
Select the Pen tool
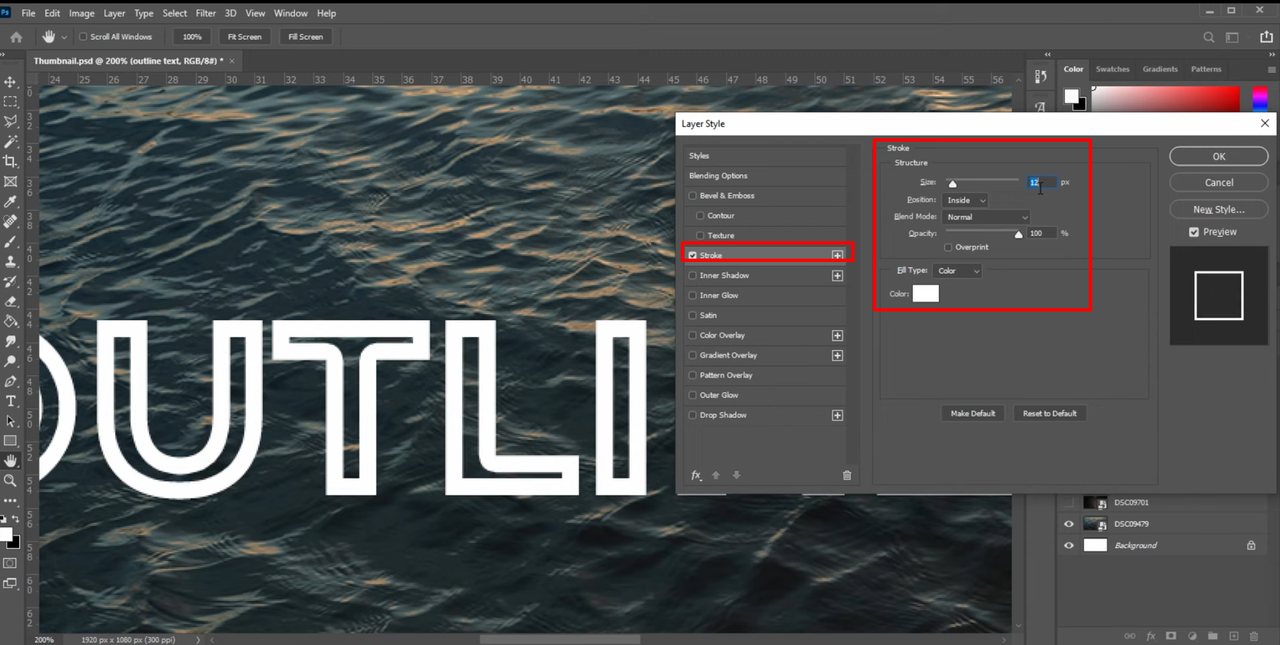pyautogui.click(x=11, y=381)
